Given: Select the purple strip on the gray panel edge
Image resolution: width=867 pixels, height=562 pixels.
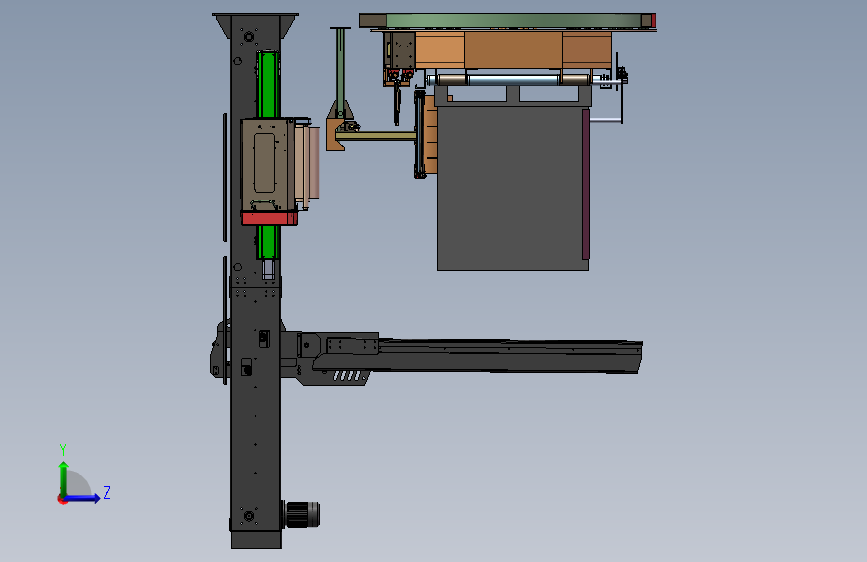Looking at the screenshot, I should coord(586,184).
